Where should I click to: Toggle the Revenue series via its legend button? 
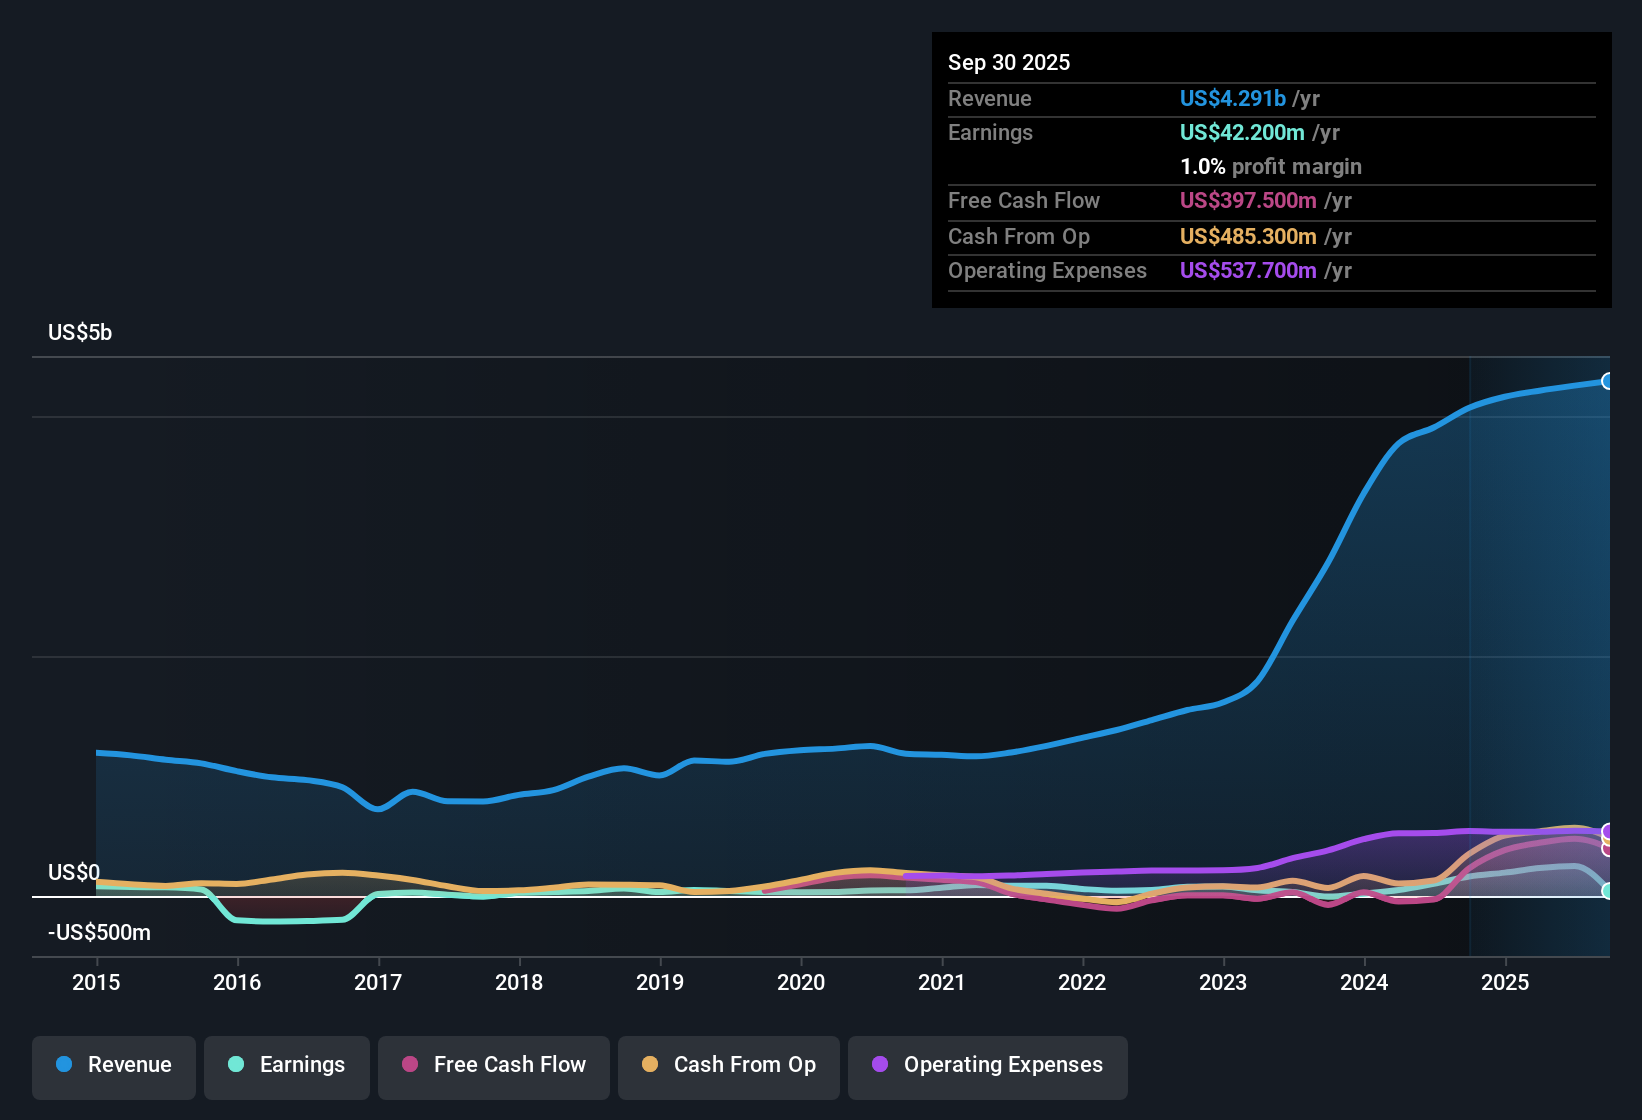(113, 1065)
